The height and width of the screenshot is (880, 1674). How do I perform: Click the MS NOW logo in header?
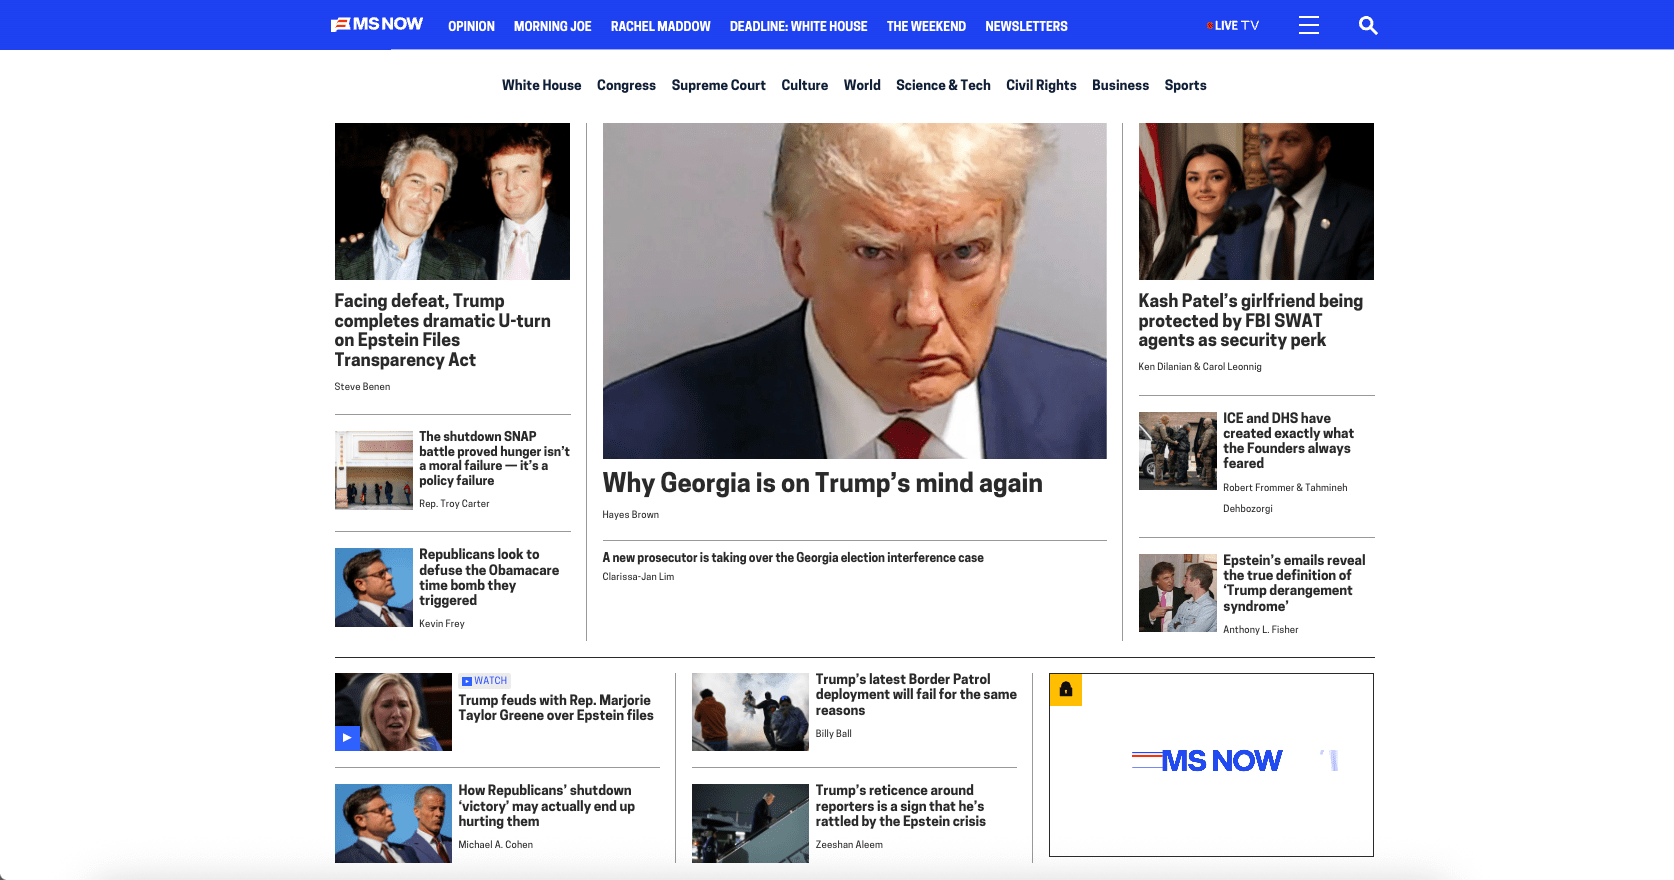377,24
